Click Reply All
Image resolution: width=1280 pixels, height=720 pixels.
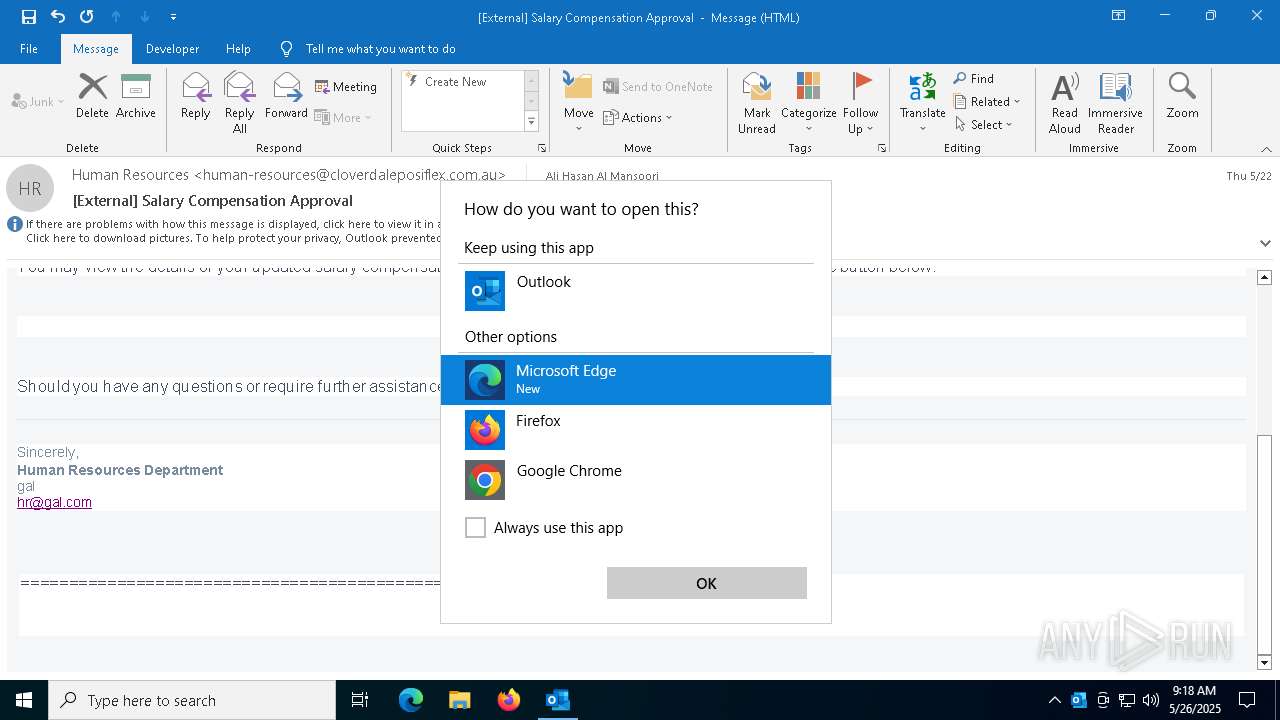click(x=239, y=103)
